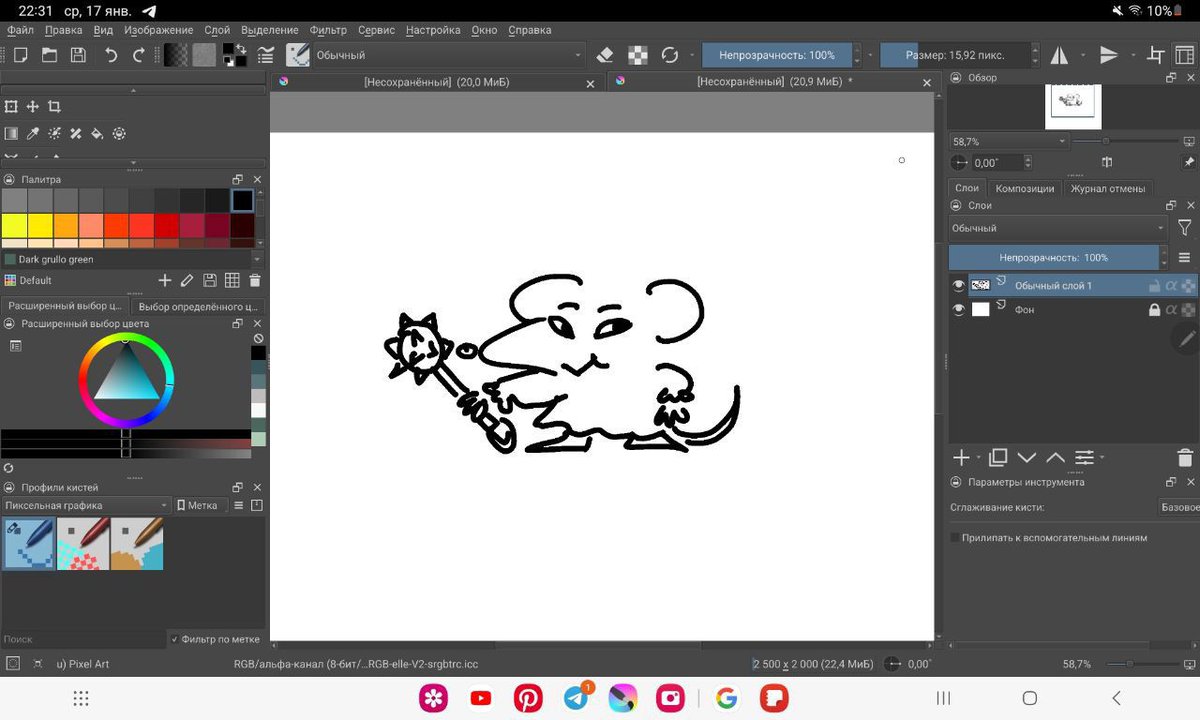Enable Прилипать к вспомогательным линиям checkbox
1200x720 pixels.
pyautogui.click(x=956, y=538)
